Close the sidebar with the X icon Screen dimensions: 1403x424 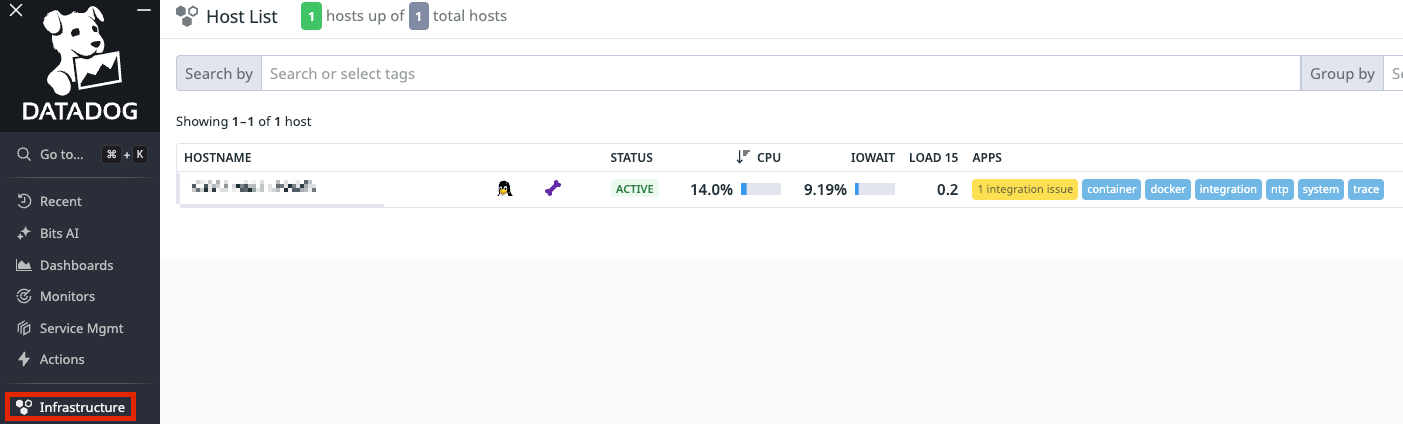[15, 11]
